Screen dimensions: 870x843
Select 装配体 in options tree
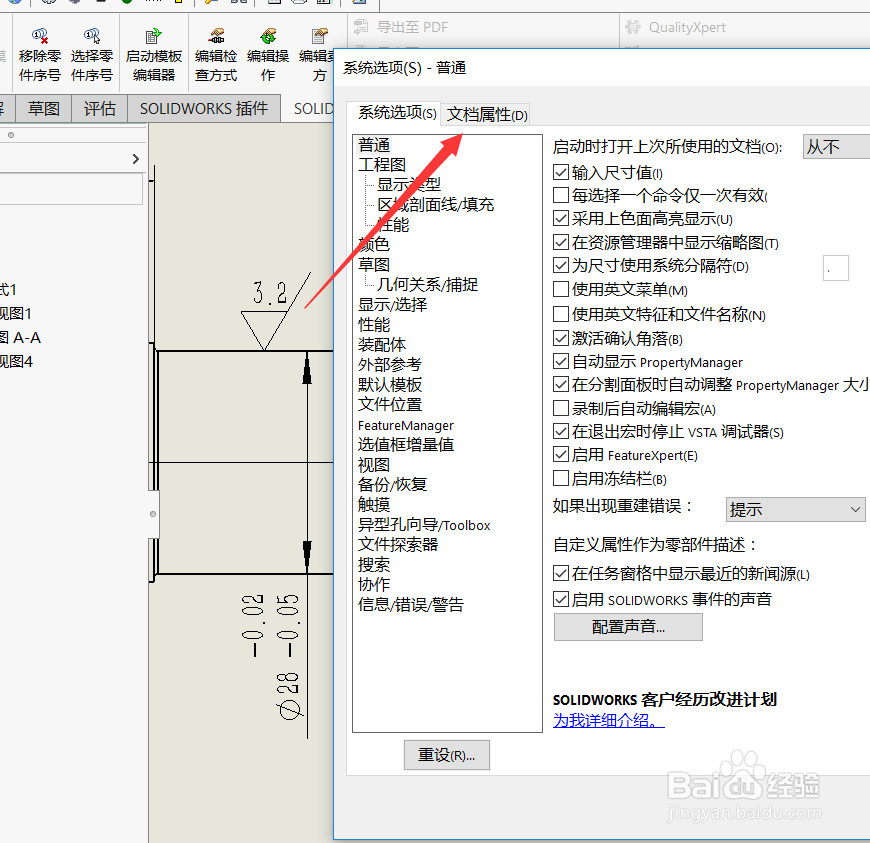point(382,345)
